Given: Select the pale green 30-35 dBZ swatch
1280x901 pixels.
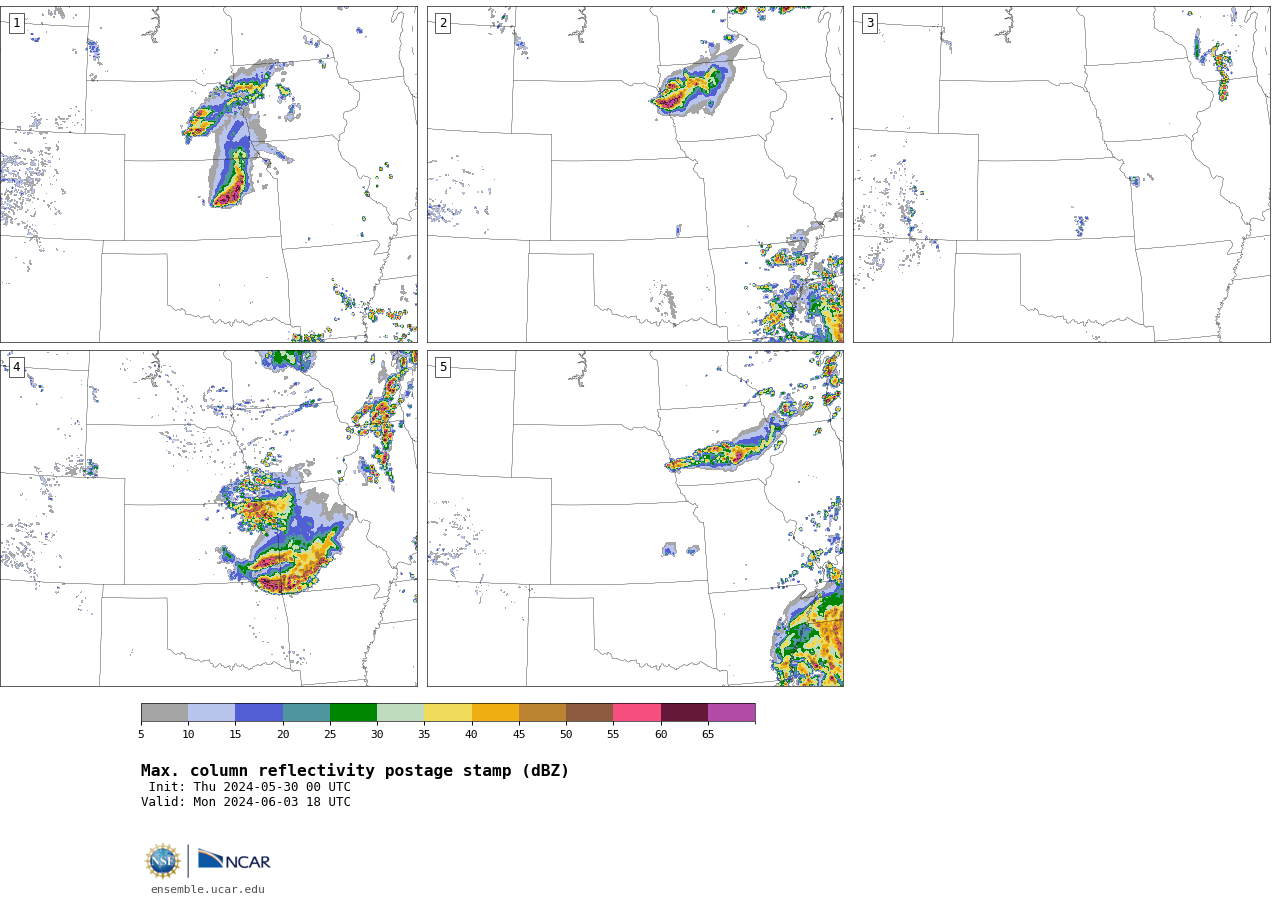Looking at the screenshot, I should point(401,713).
